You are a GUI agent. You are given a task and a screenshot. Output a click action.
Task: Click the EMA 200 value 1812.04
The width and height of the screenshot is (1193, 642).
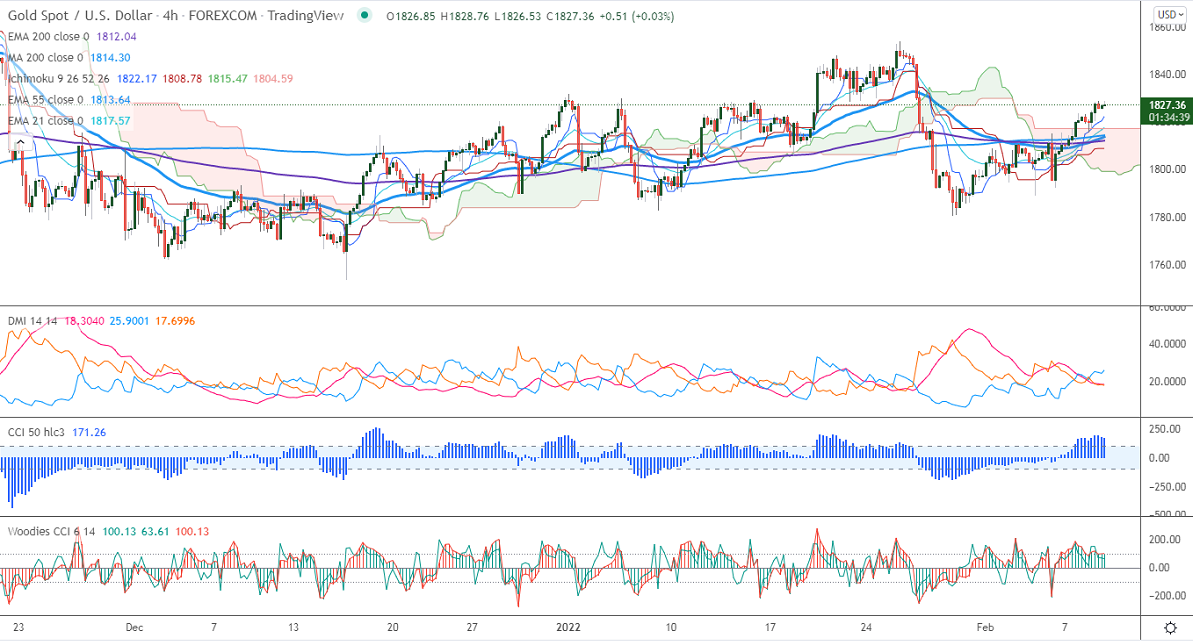tap(116, 37)
